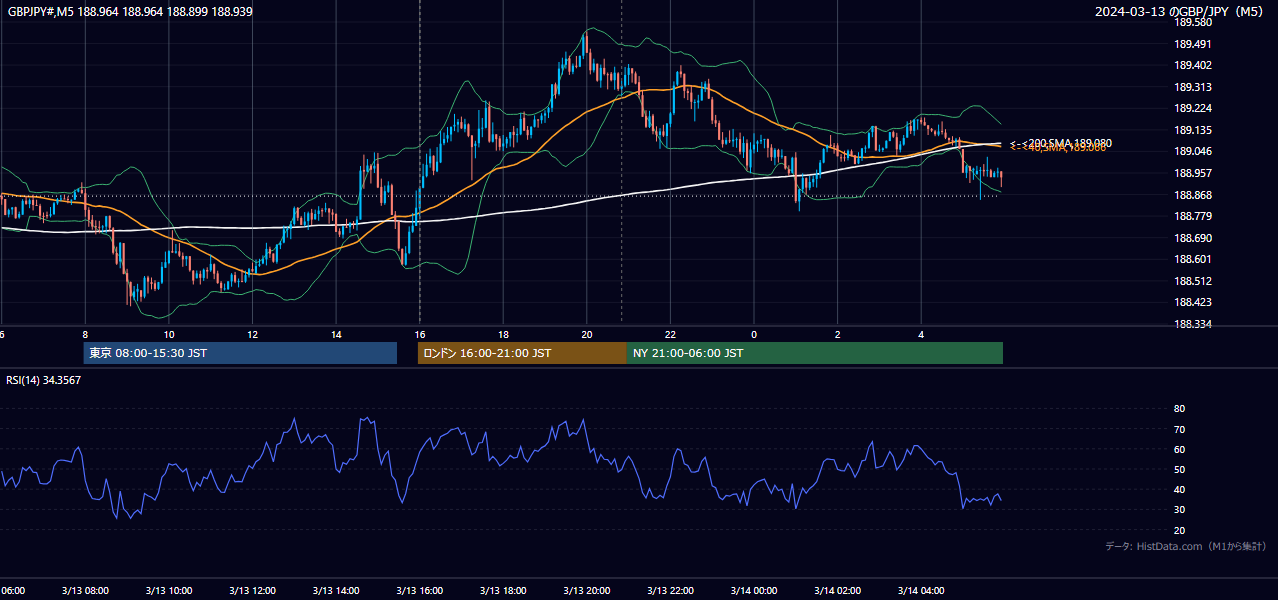Click price level 189.580 on price axis
This screenshot has width=1278, height=600.
[1193, 22]
